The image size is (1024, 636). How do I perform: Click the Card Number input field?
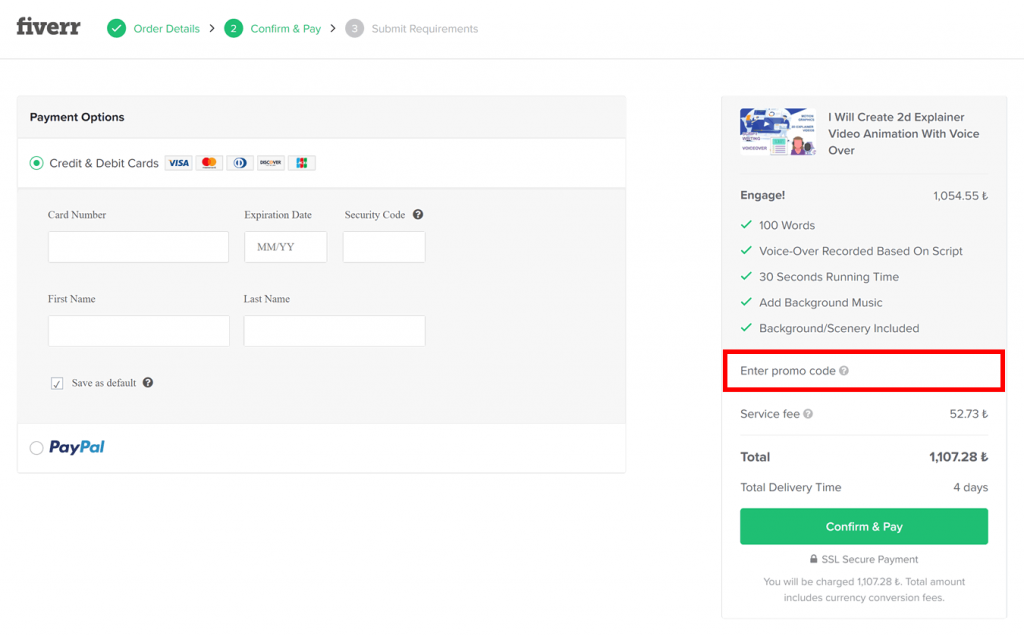click(138, 246)
